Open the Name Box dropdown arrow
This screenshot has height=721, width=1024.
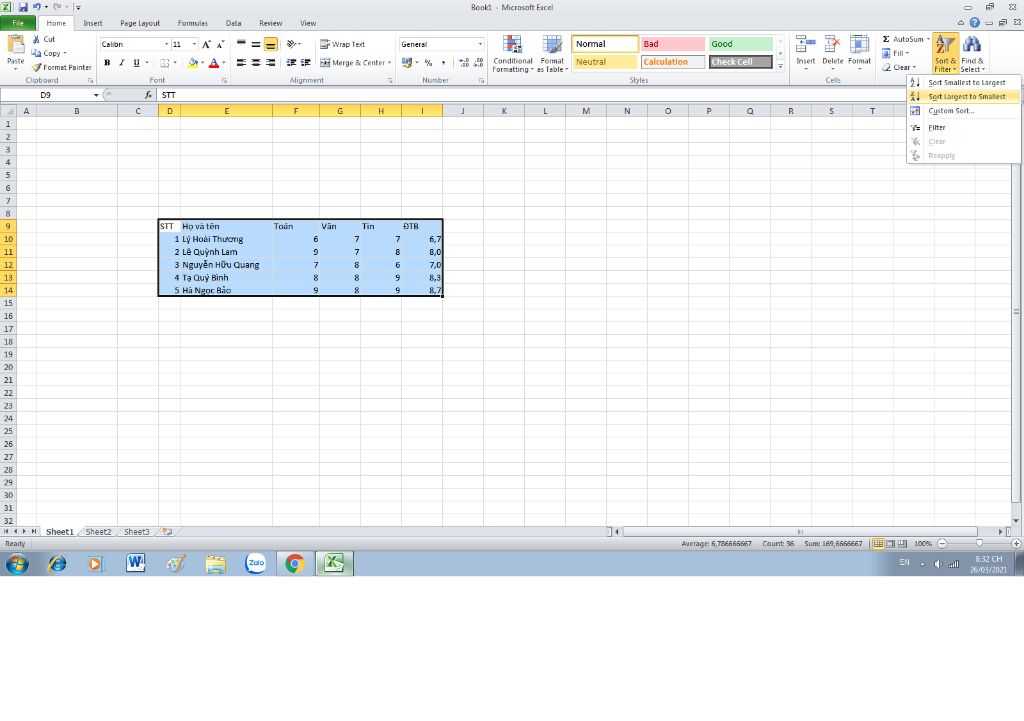(96, 95)
